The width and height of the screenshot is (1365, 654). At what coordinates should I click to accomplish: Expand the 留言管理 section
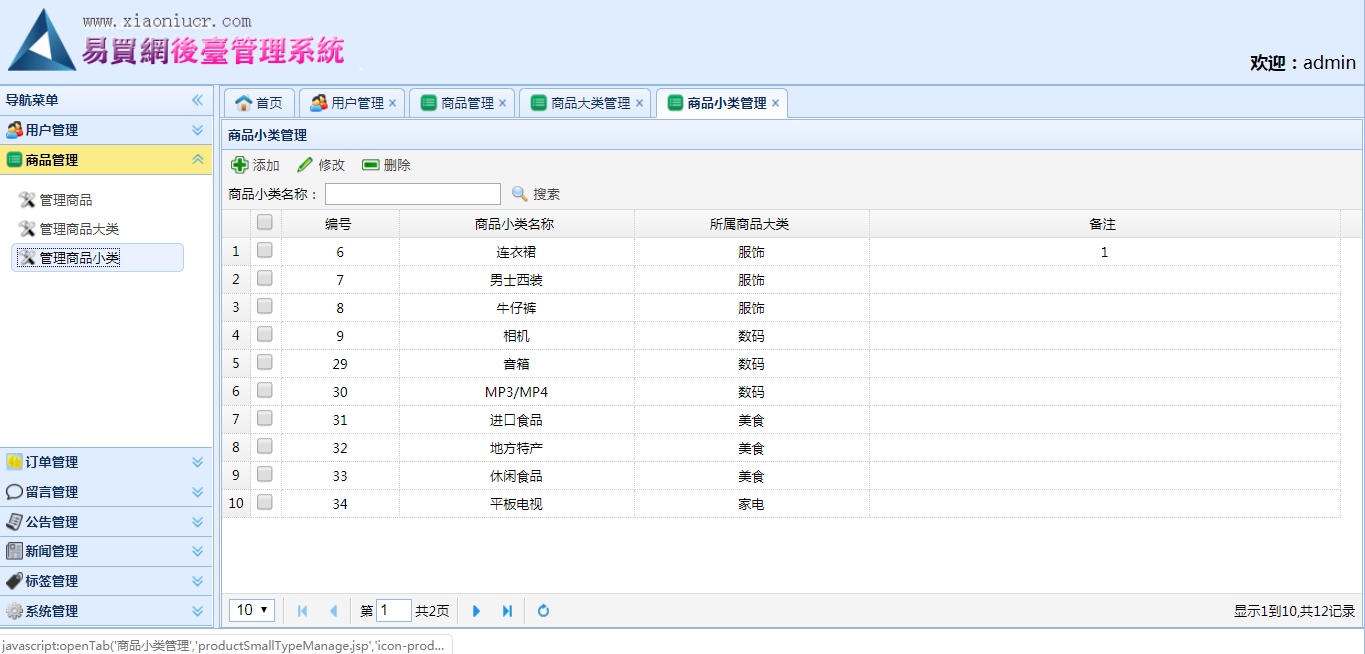tap(197, 492)
